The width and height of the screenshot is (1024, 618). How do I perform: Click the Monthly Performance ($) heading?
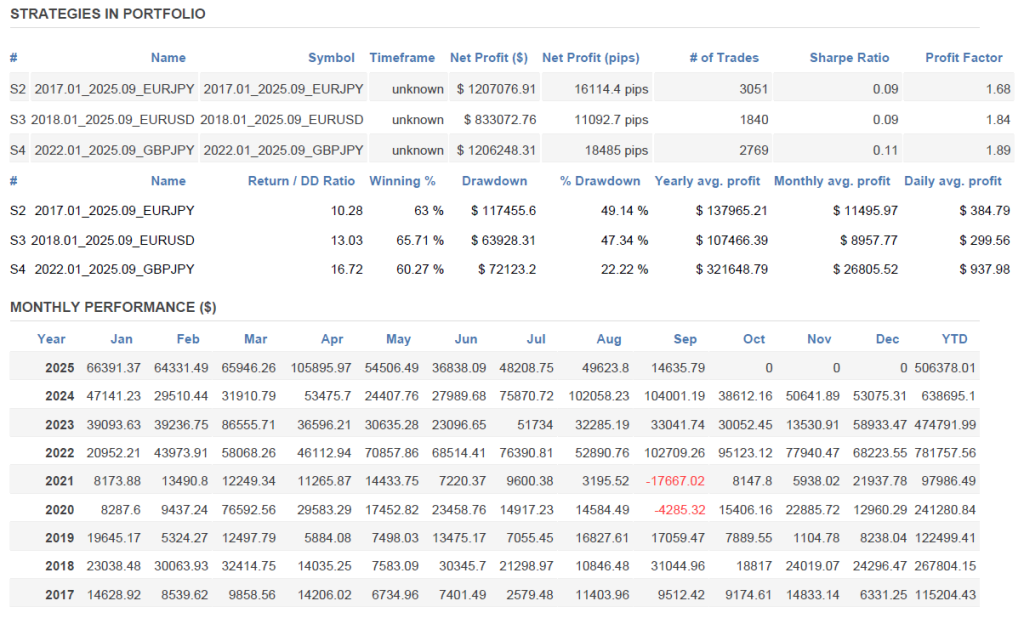point(113,307)
